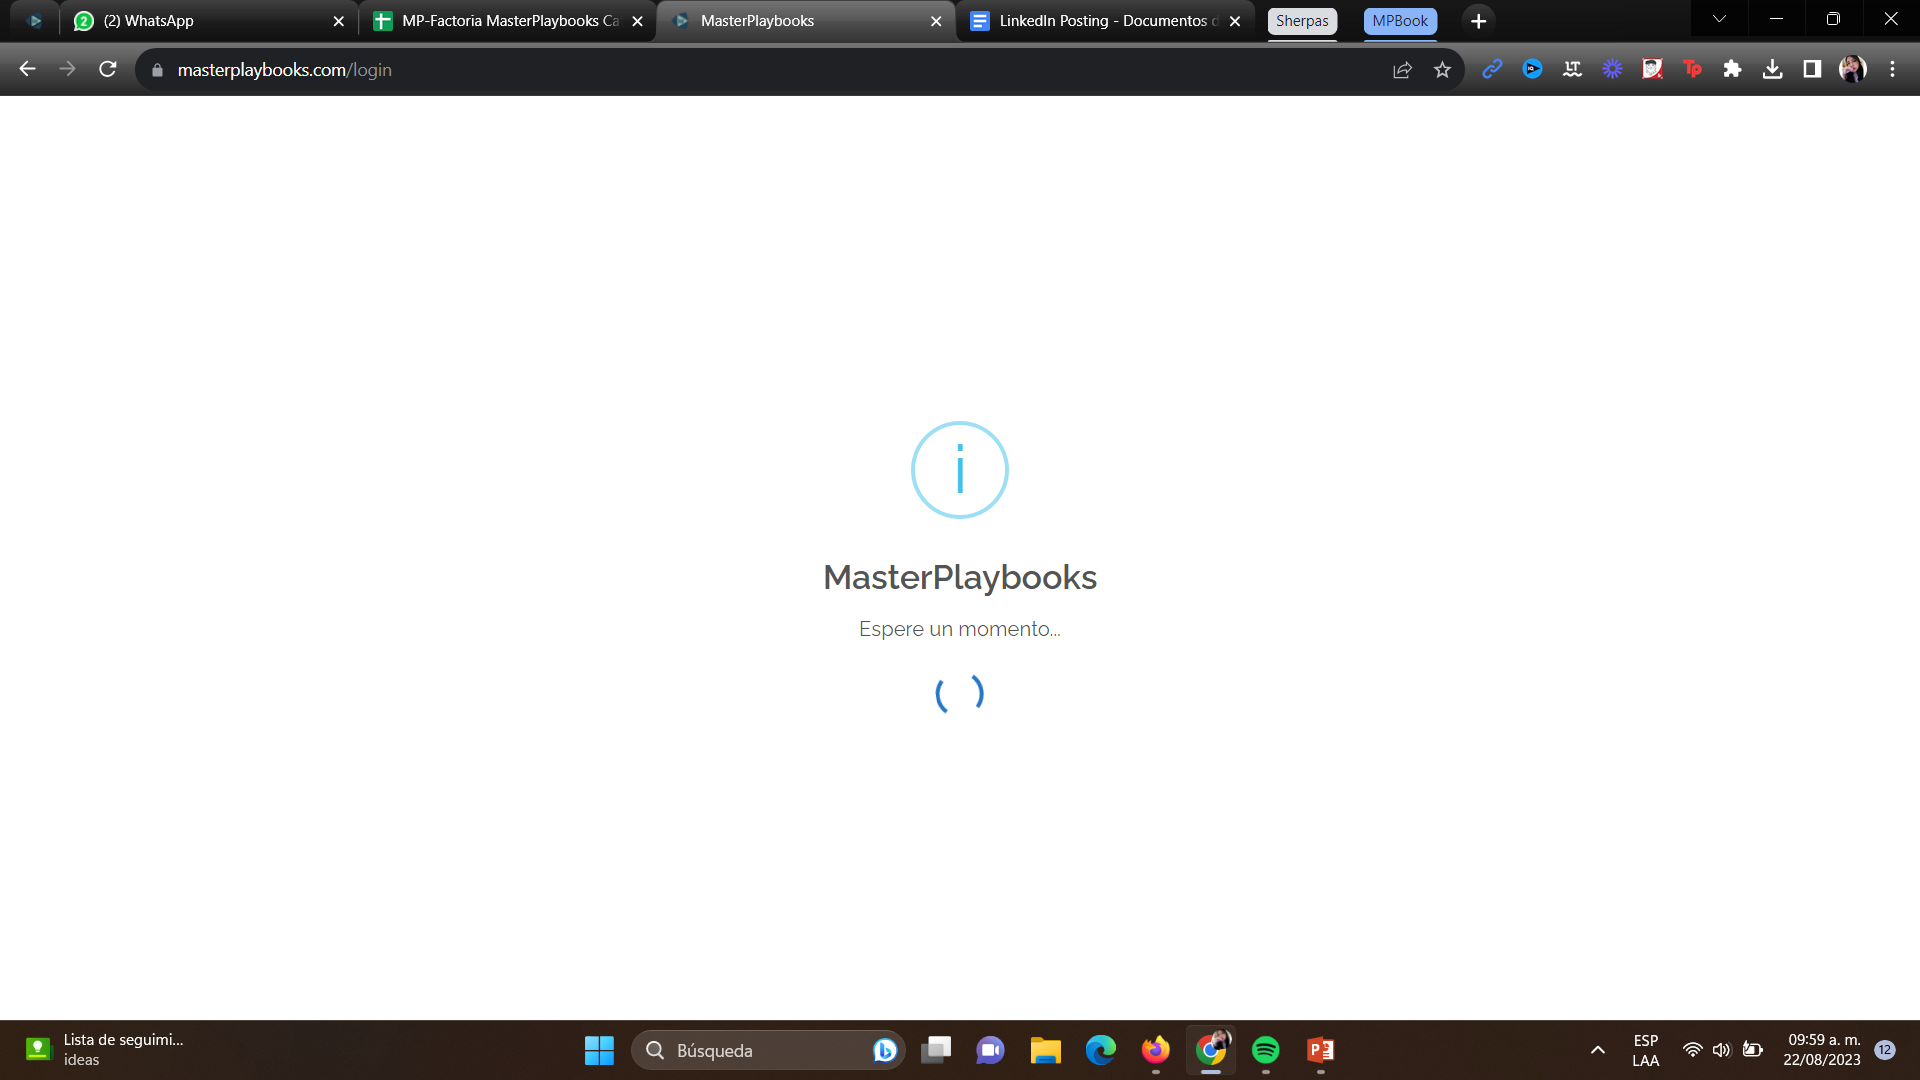Open the red Tp extension
This screenshot has width=1920, height=1080.
(x=1692, y=69)
